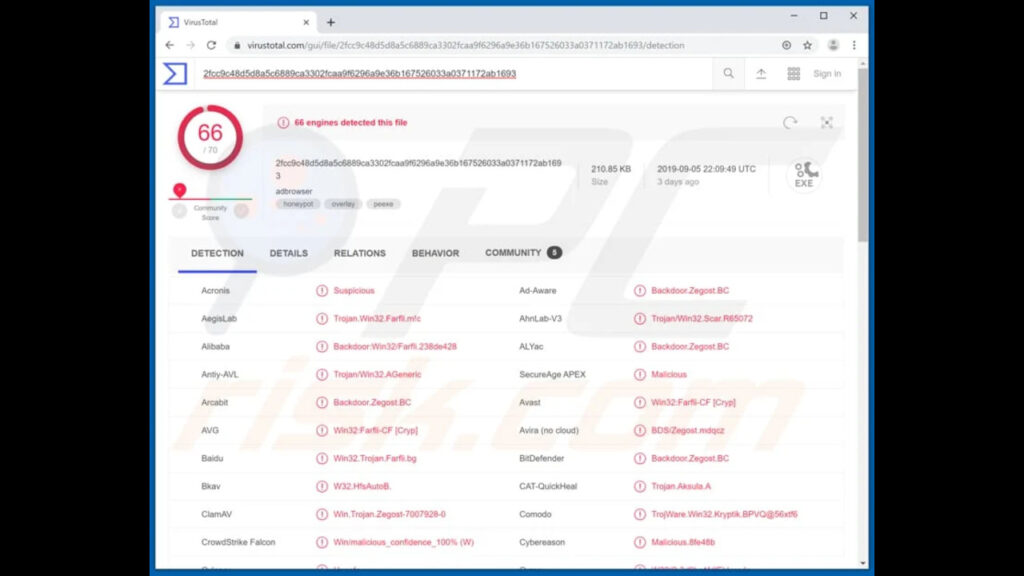
Task: Click the browser forward arrow
Action: pos(191,45)
